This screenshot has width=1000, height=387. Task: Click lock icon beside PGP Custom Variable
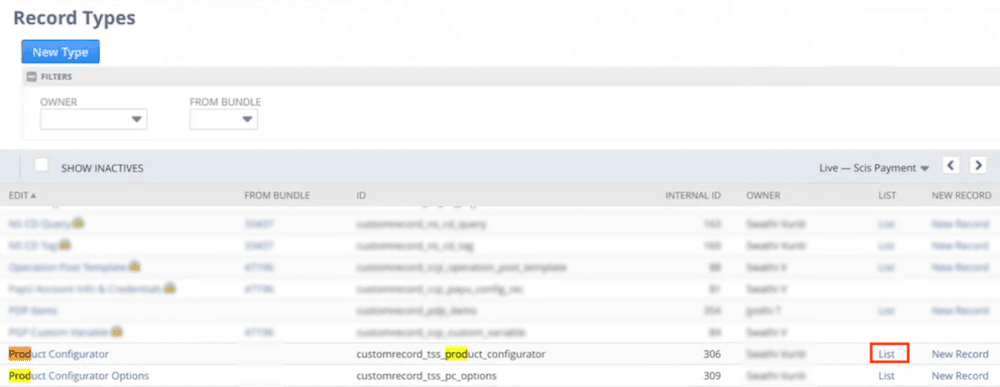click(x=117, y=332)
